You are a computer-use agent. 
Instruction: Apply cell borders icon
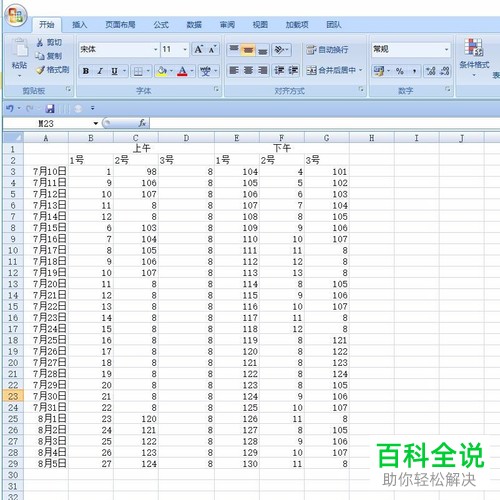point(138,71)
